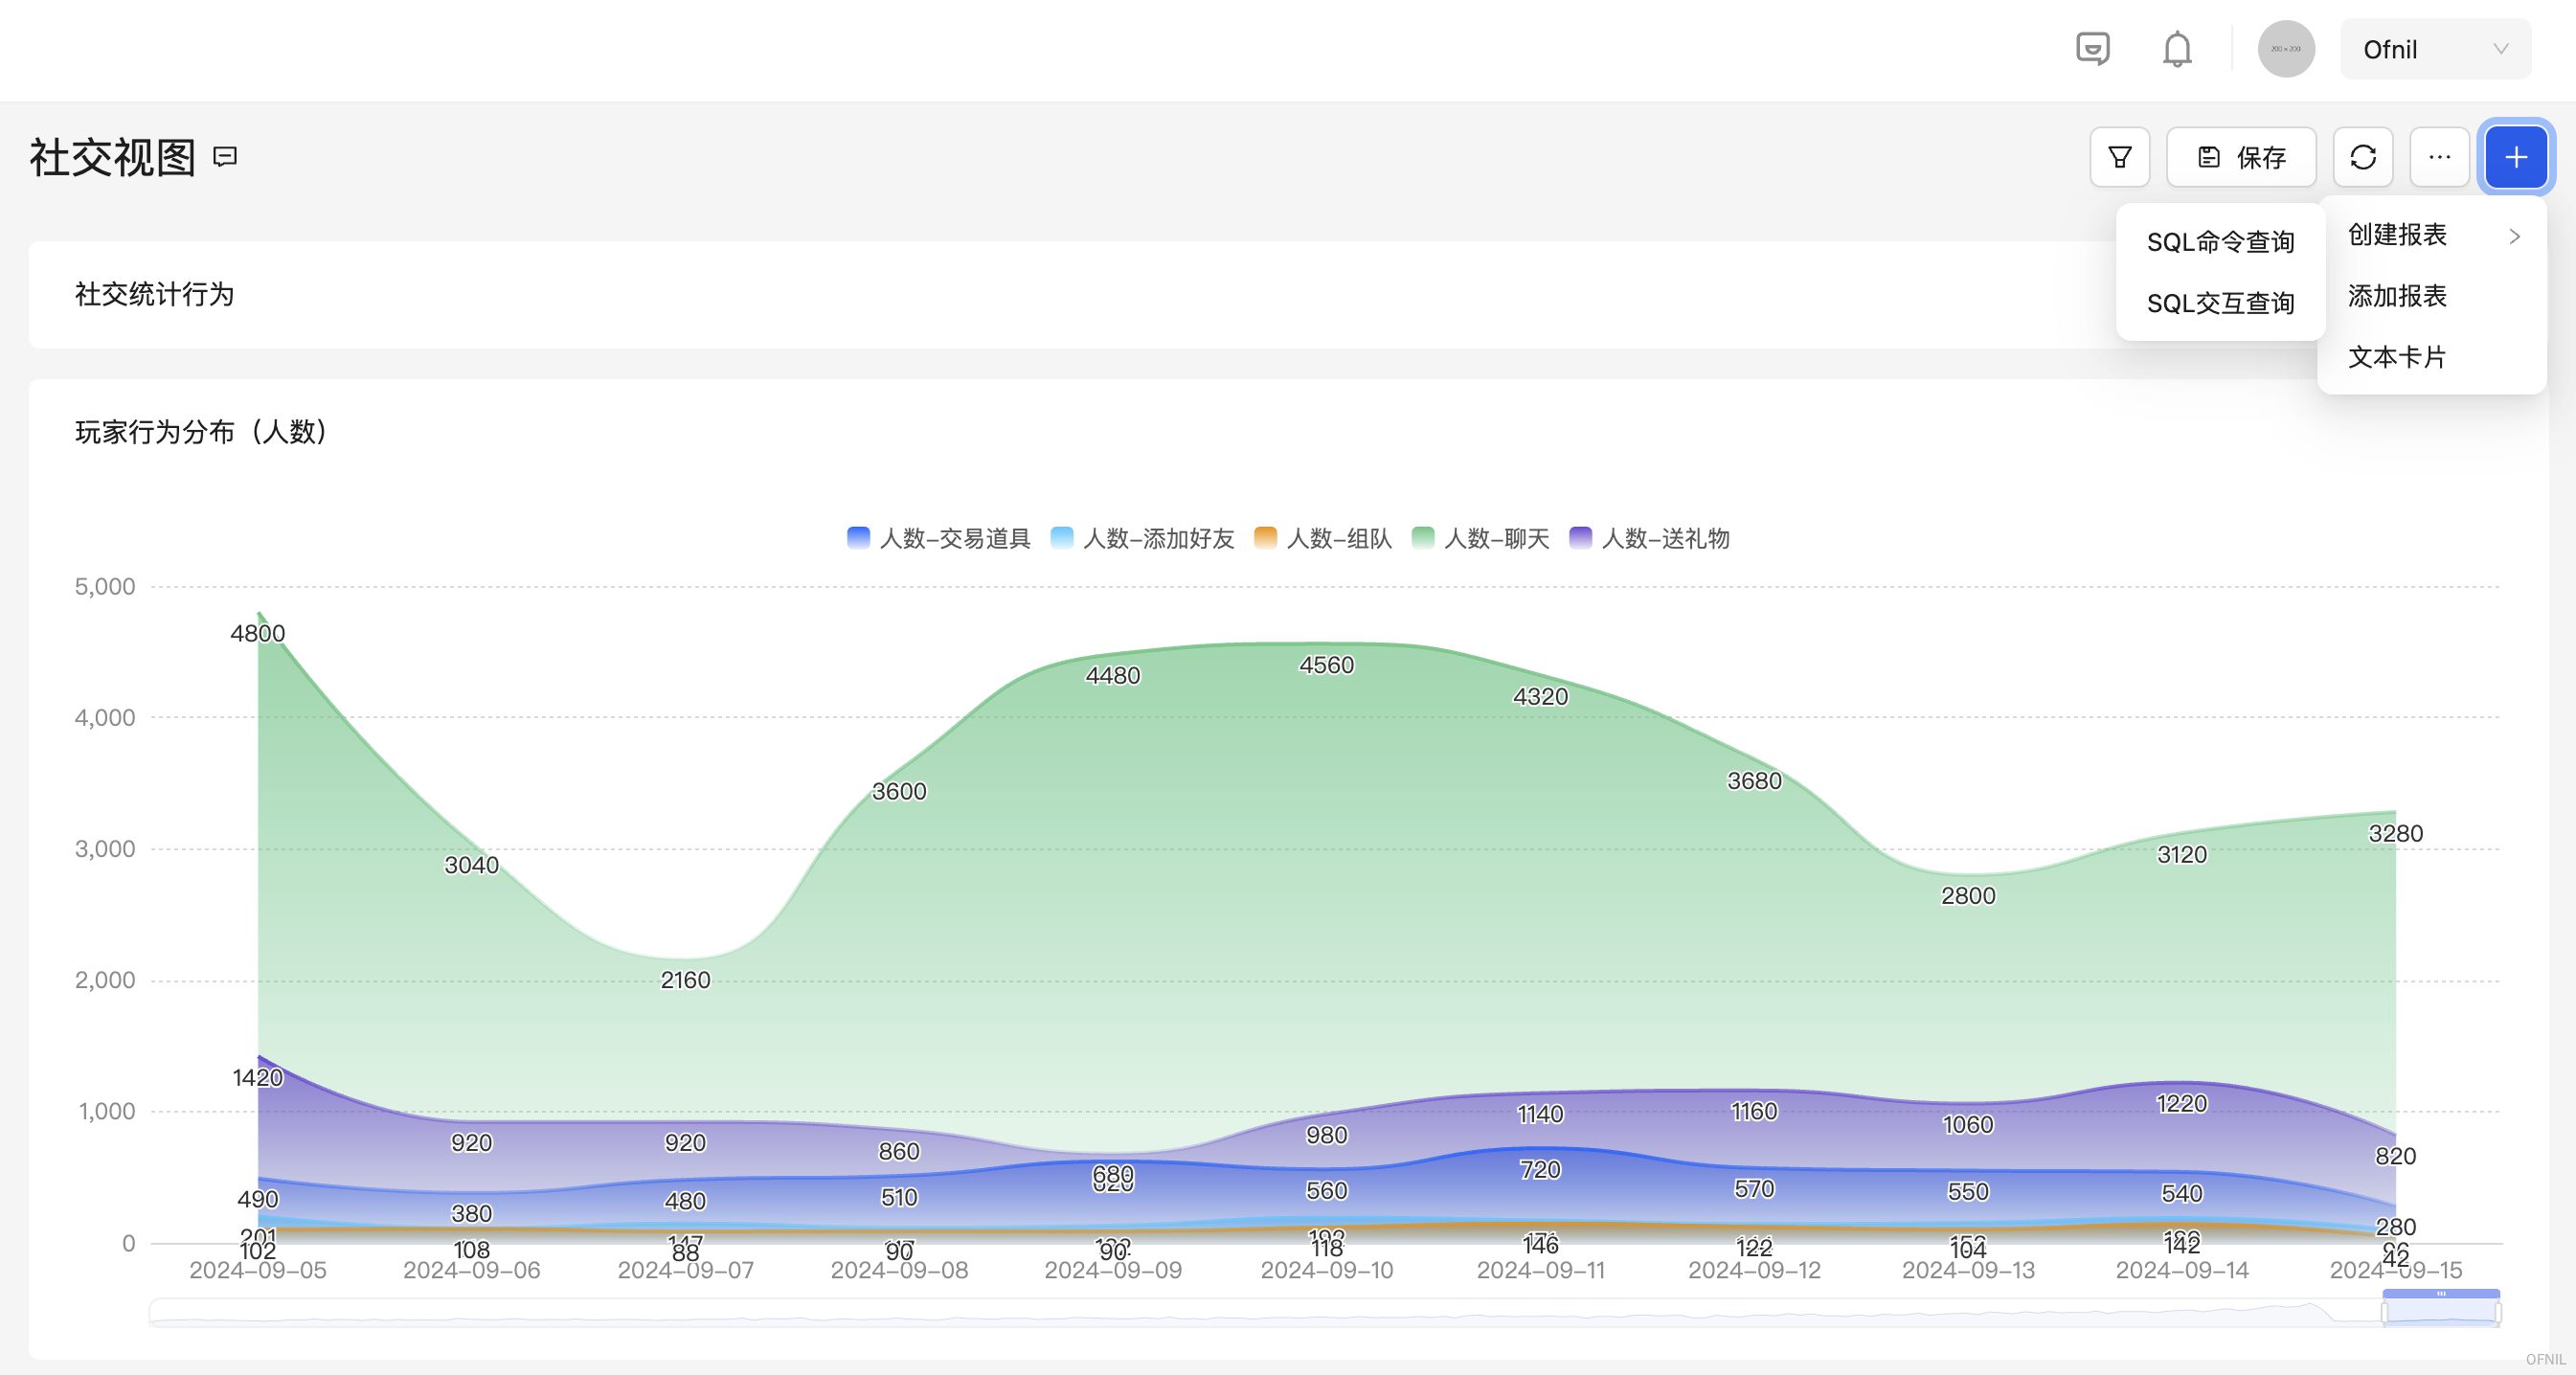Expand the 创建报表 submenu arrow

2514,236
